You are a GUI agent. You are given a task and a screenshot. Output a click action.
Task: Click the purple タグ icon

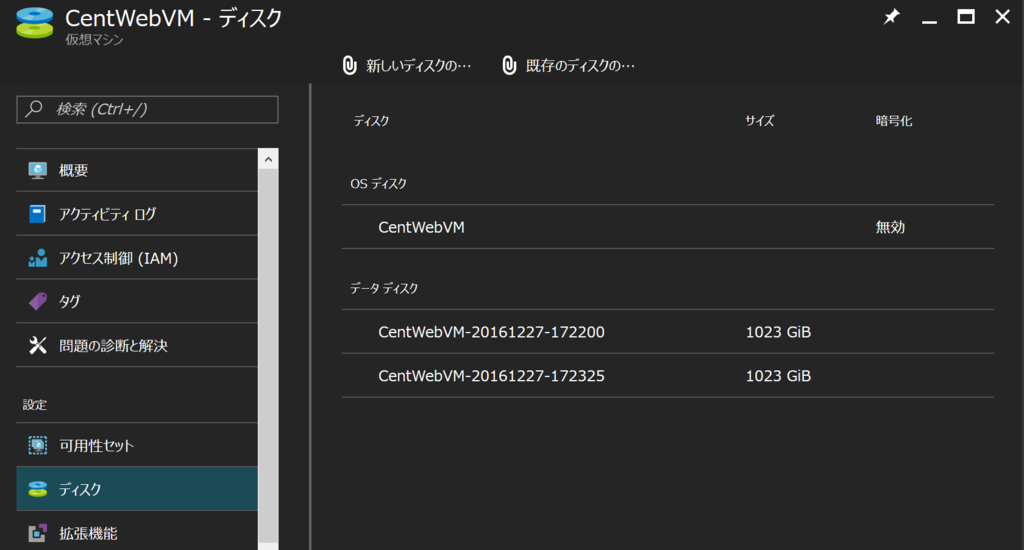[38, 301]
